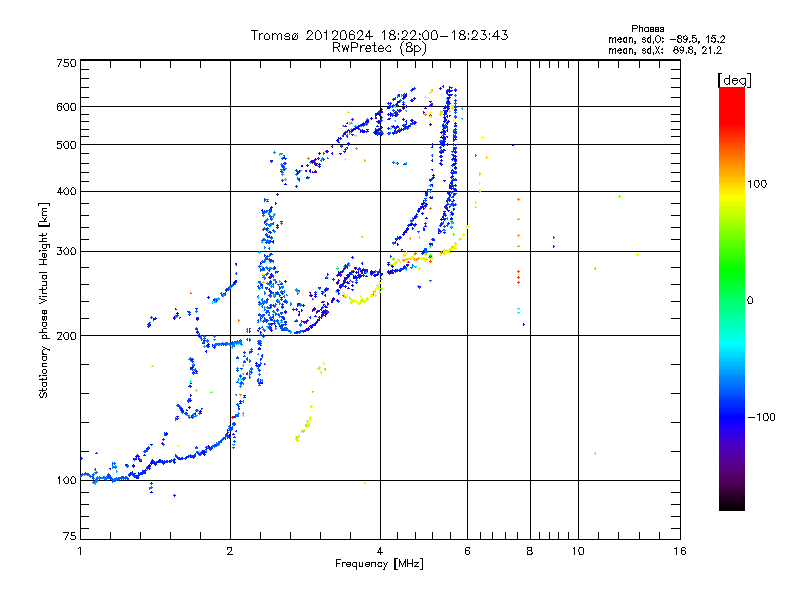Viewport: 800px width, 600px height.
Task: Click the y-axis tick label '500'
Action: [66, 145]
